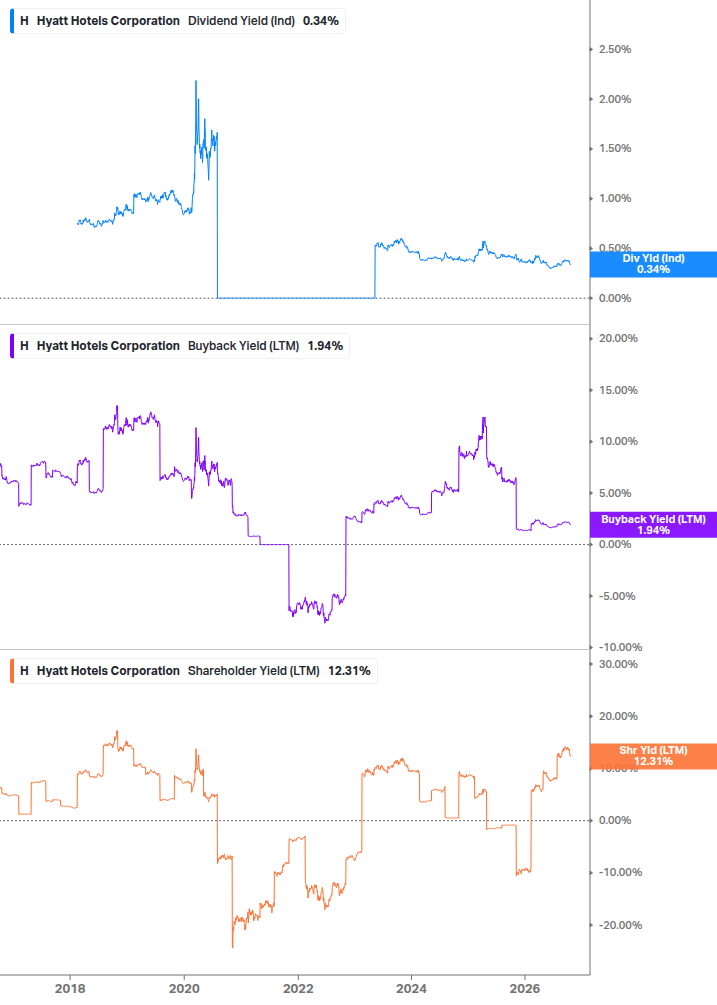717x1005 pixels.
Task: Click the Dividend Yield (Ind) legend label
Action: click(x=241, y=21)
